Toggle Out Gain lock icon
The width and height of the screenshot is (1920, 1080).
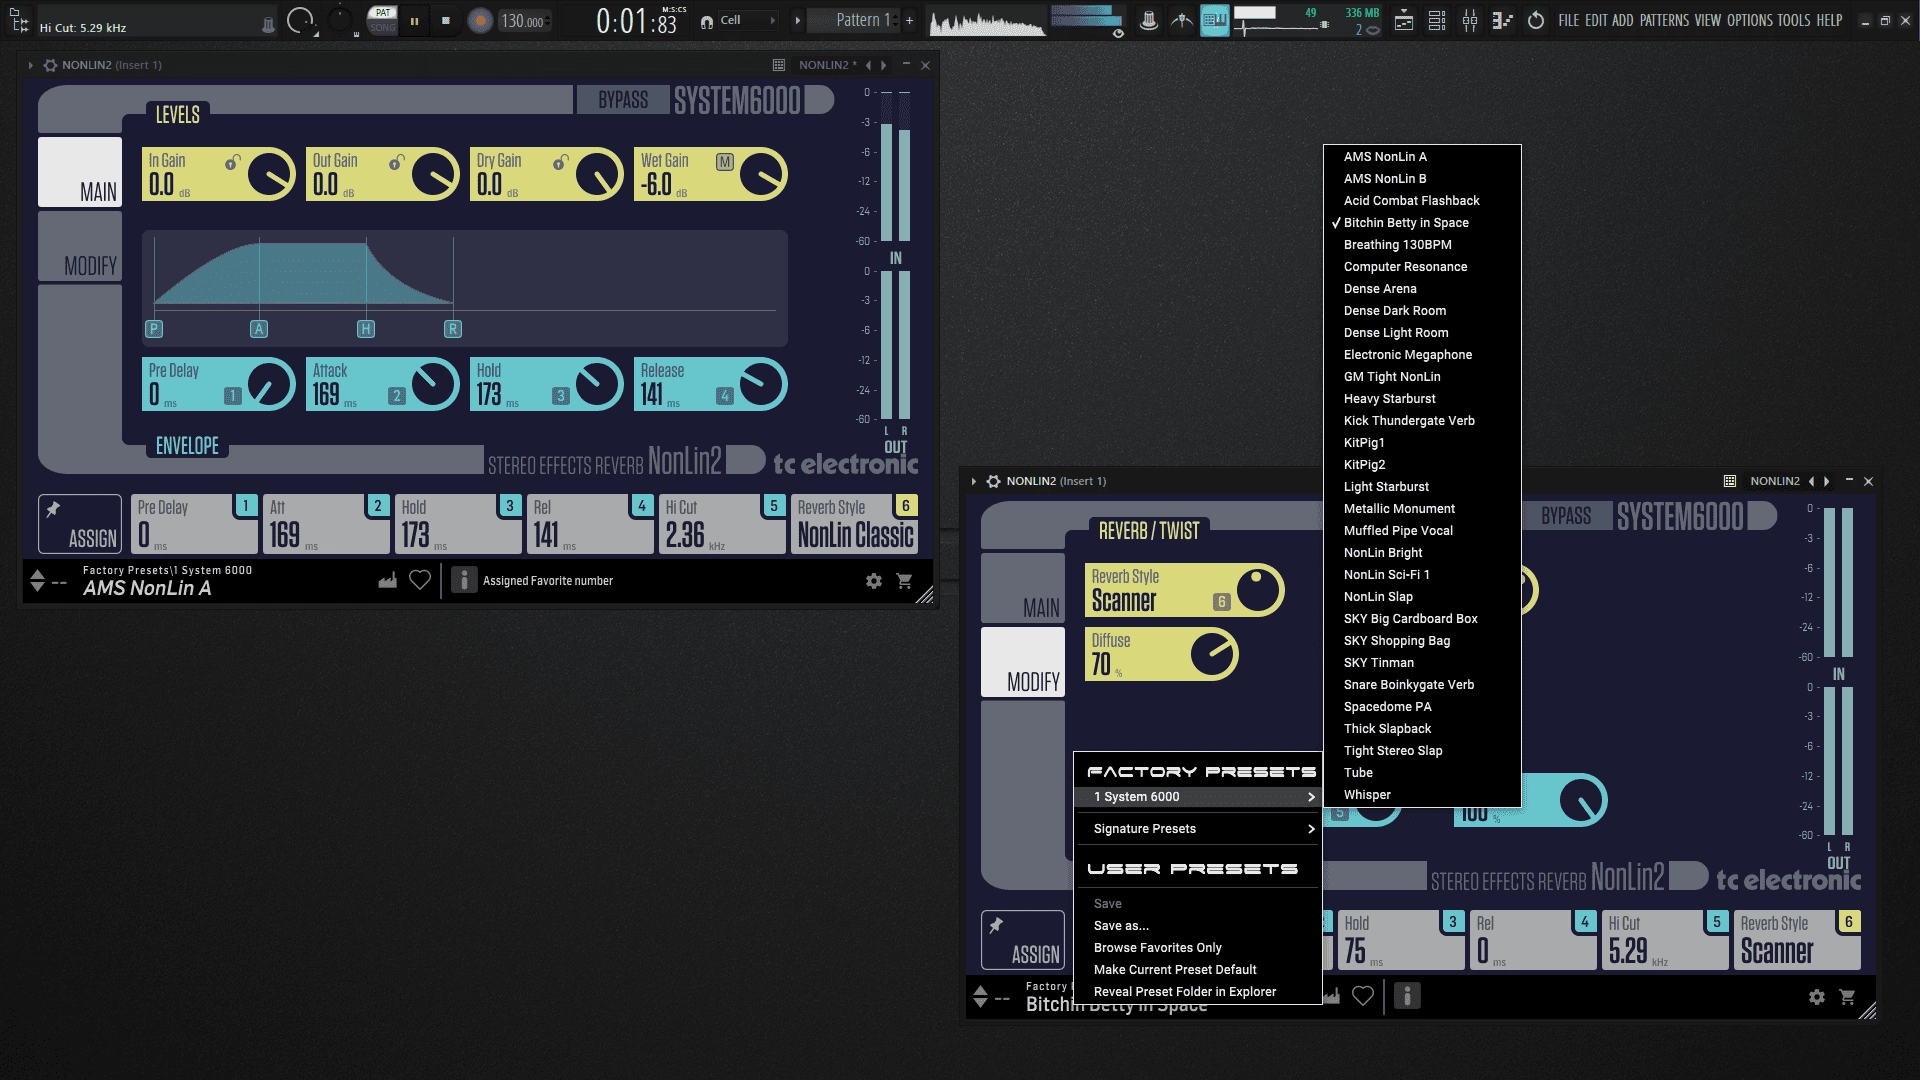click(x=397, y=162)
